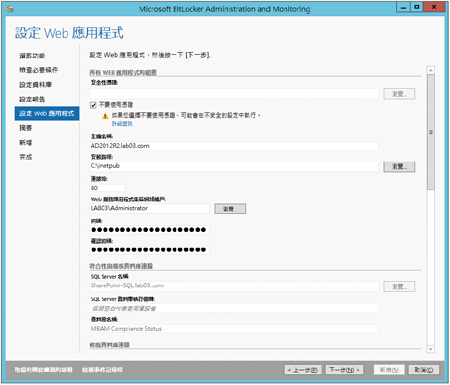The width and height of the screenshot is (450, 385).
Task: Open the 檢視事件記錄檔 event log link
Action: pyautogui.click(x=102, y=370)
